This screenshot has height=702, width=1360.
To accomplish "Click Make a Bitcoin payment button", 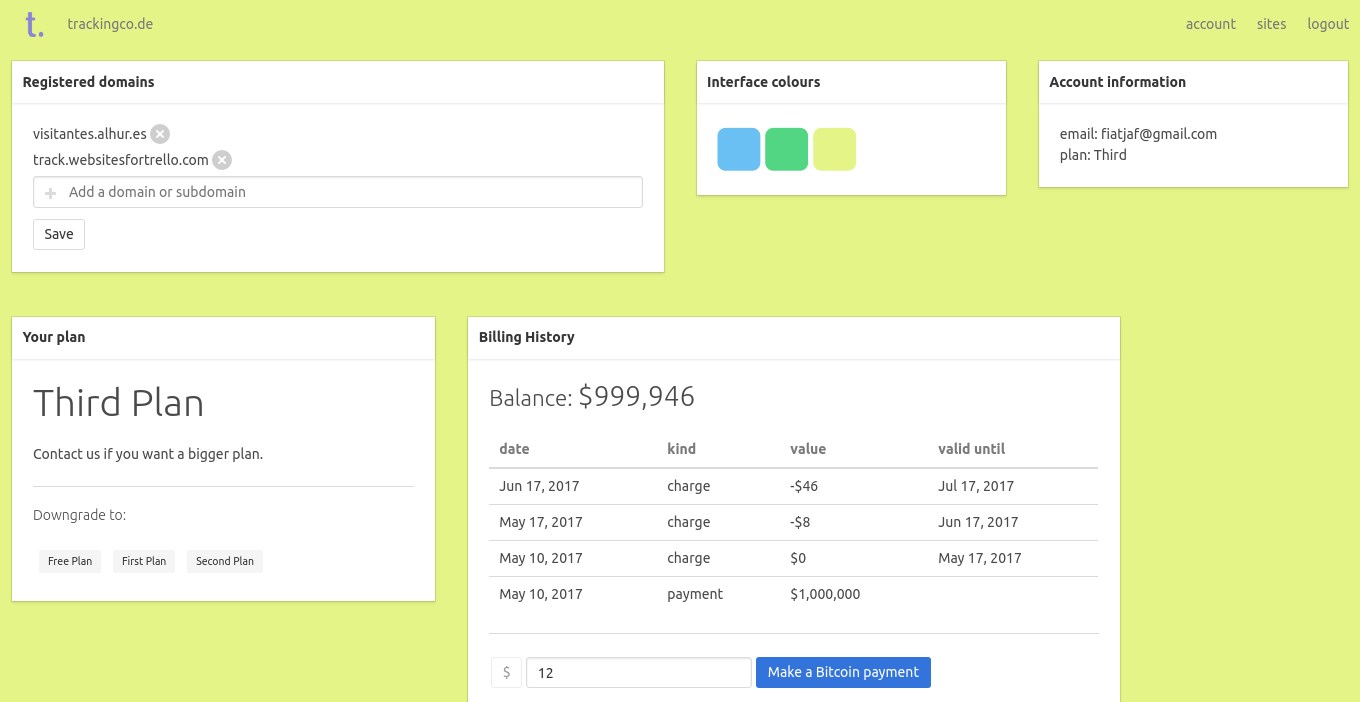I will coord(843,672).
